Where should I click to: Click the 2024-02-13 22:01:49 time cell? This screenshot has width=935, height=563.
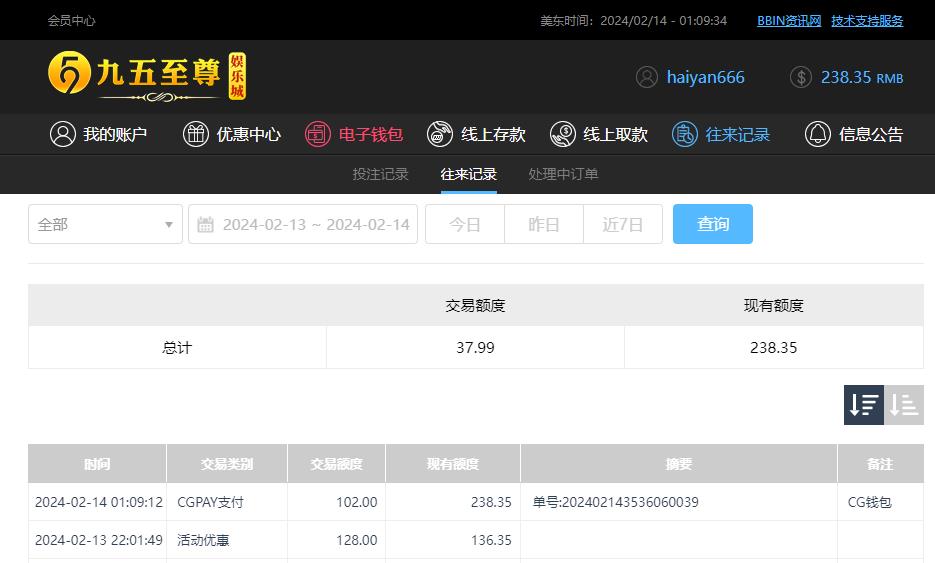99,540
